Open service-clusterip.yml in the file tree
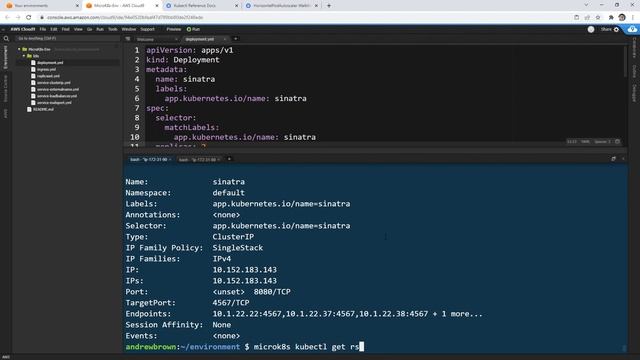The image size is (640, 360). tap(53, 83)
